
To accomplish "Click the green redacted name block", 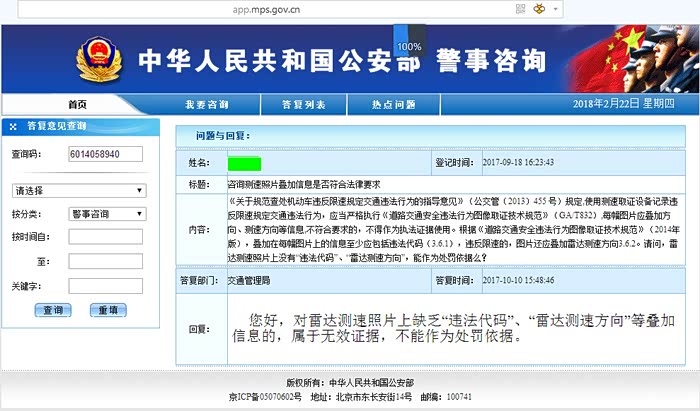I will (x=244, y=162).
